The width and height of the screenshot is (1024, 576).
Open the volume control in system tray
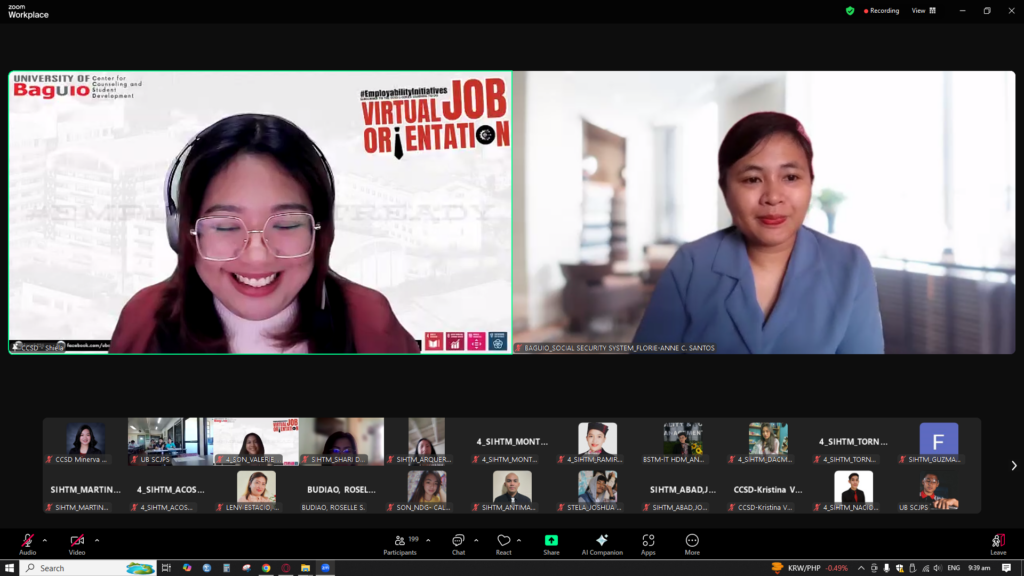[938, 568]
